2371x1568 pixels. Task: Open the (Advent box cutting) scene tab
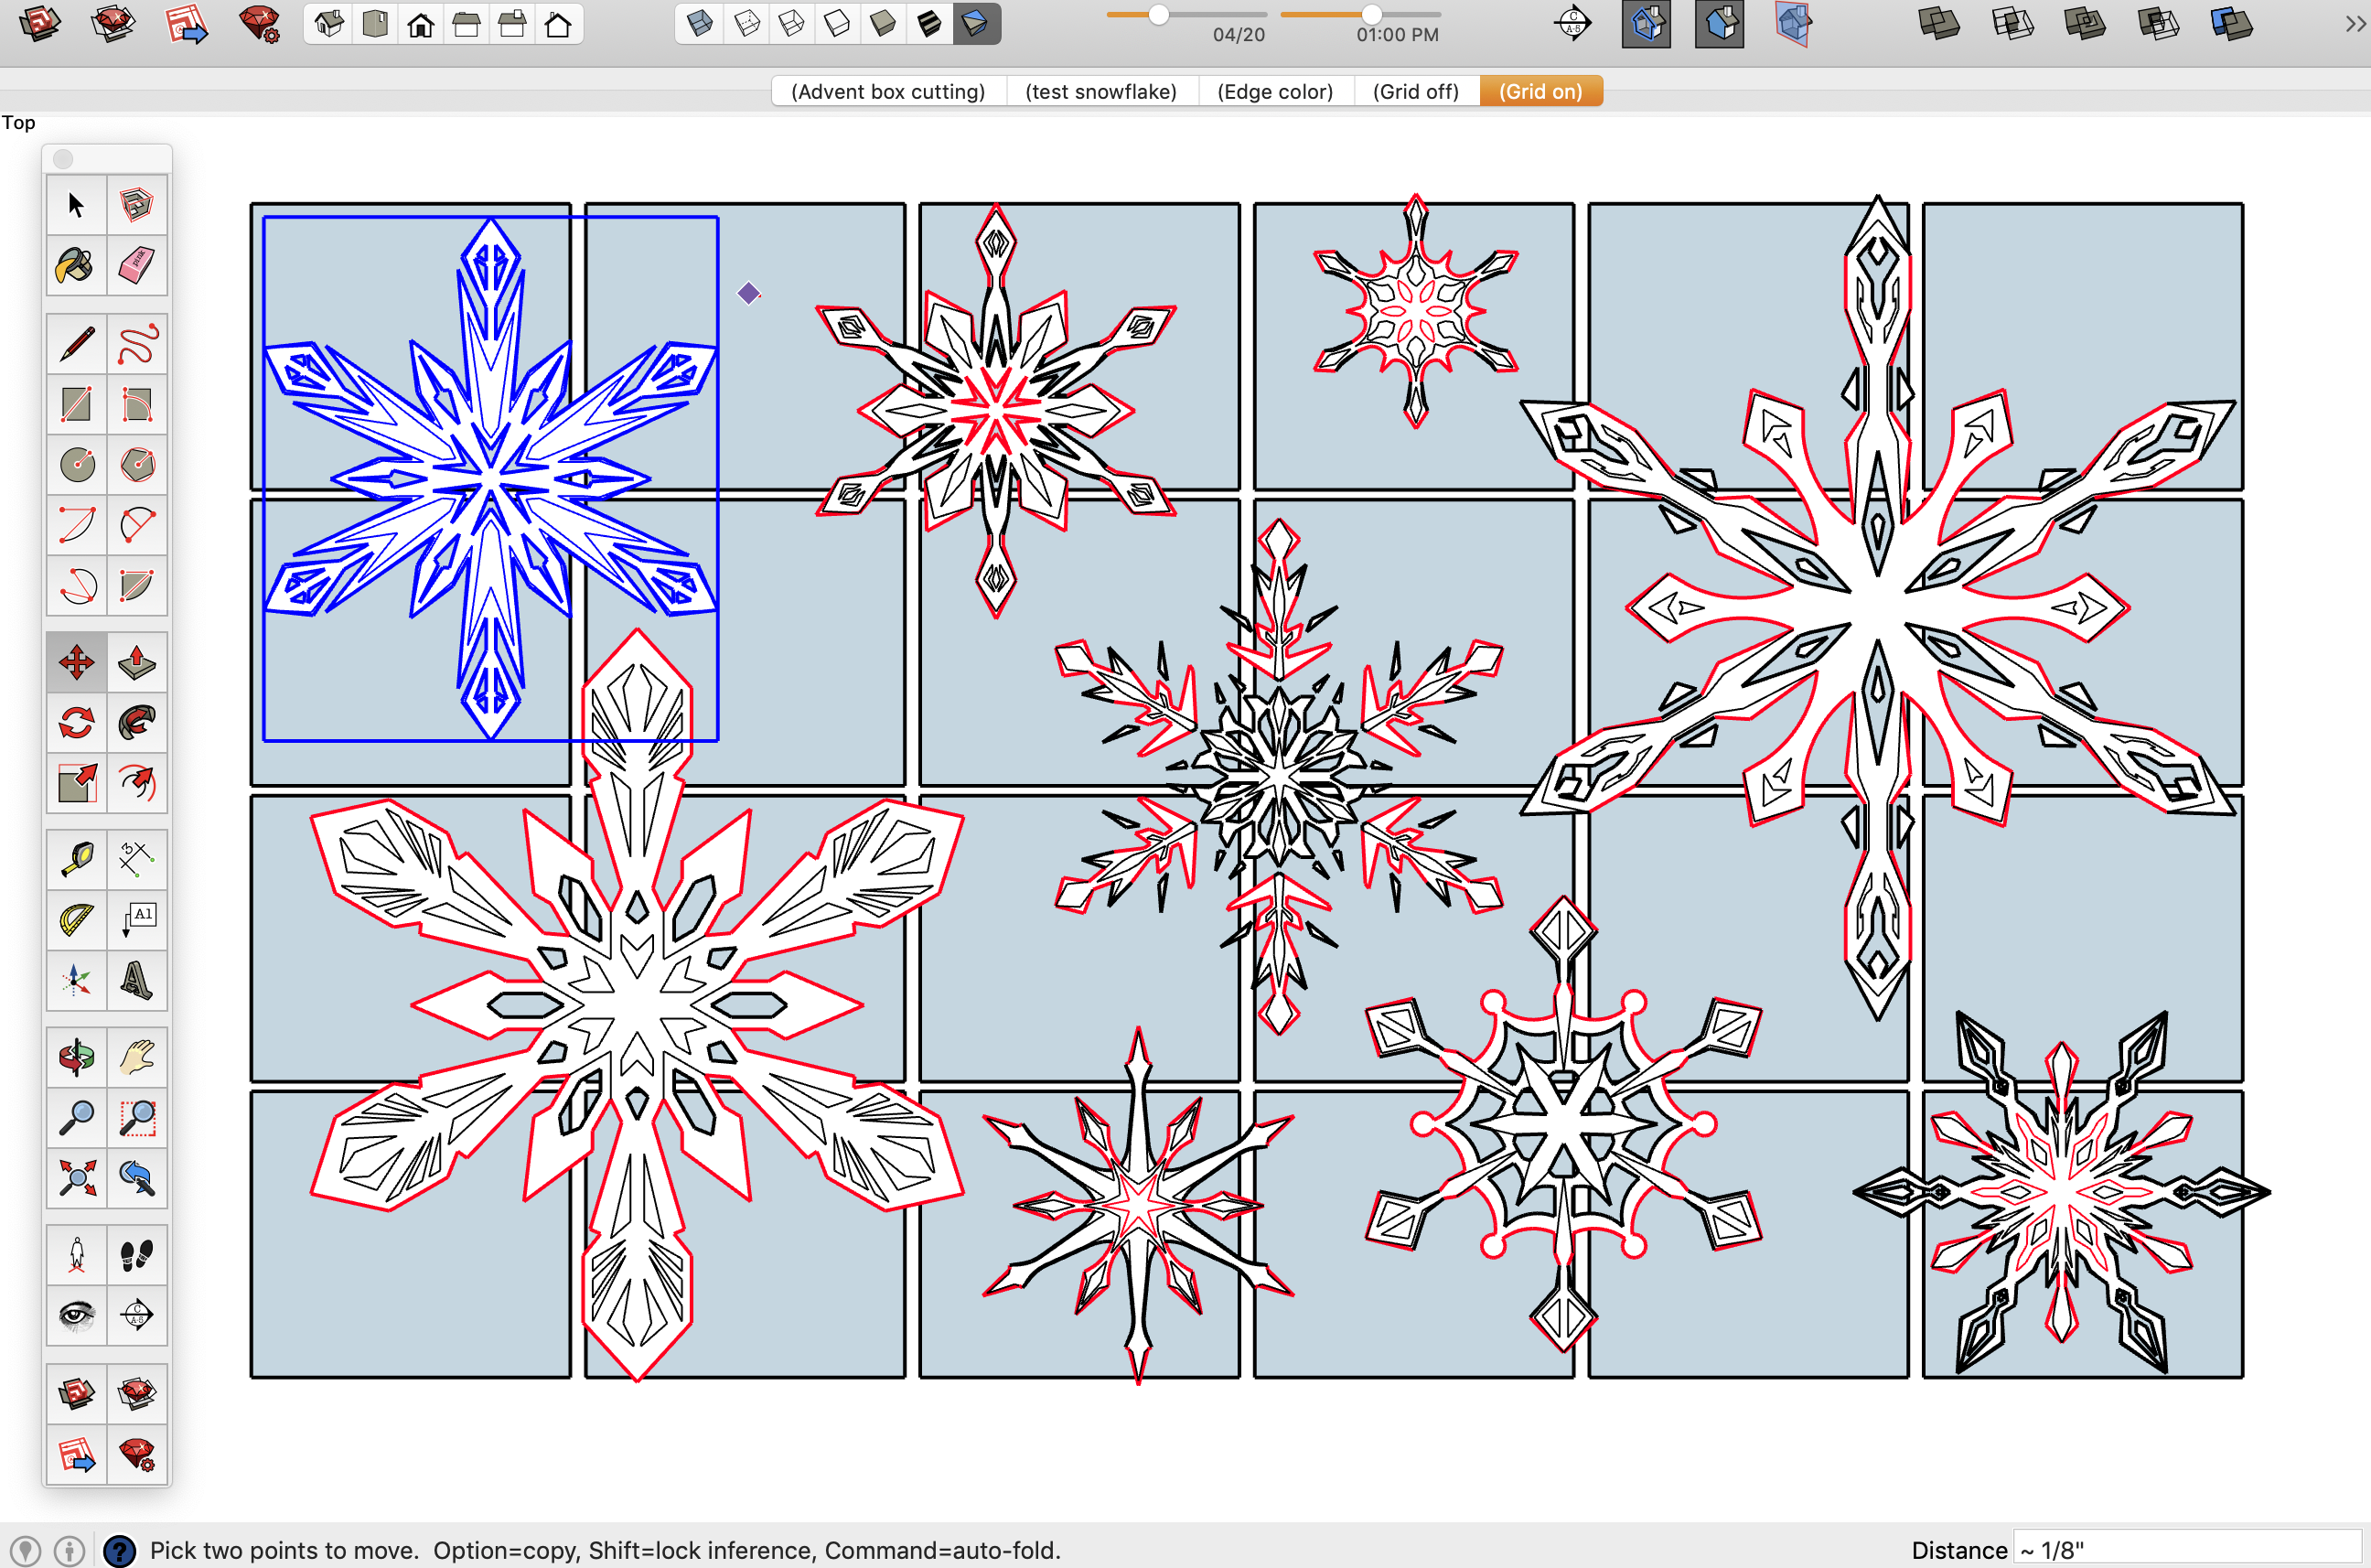coord(887,91)
